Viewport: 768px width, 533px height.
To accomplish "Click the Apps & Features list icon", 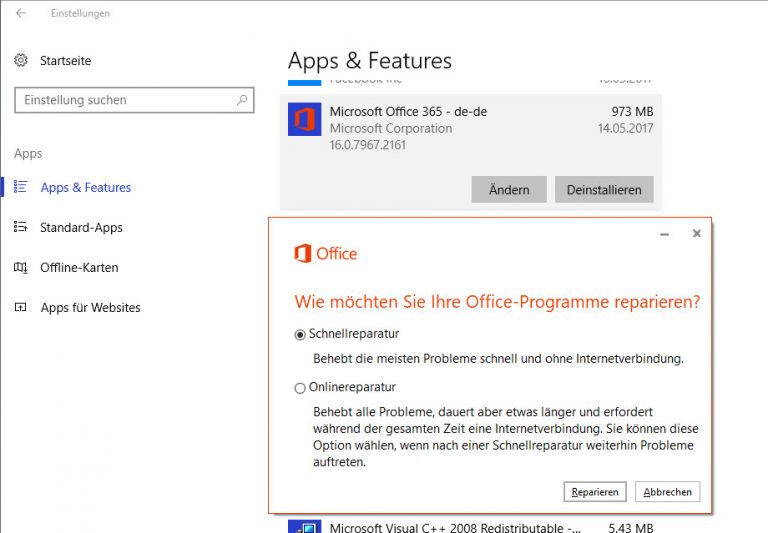I will [x=21, y=187].
